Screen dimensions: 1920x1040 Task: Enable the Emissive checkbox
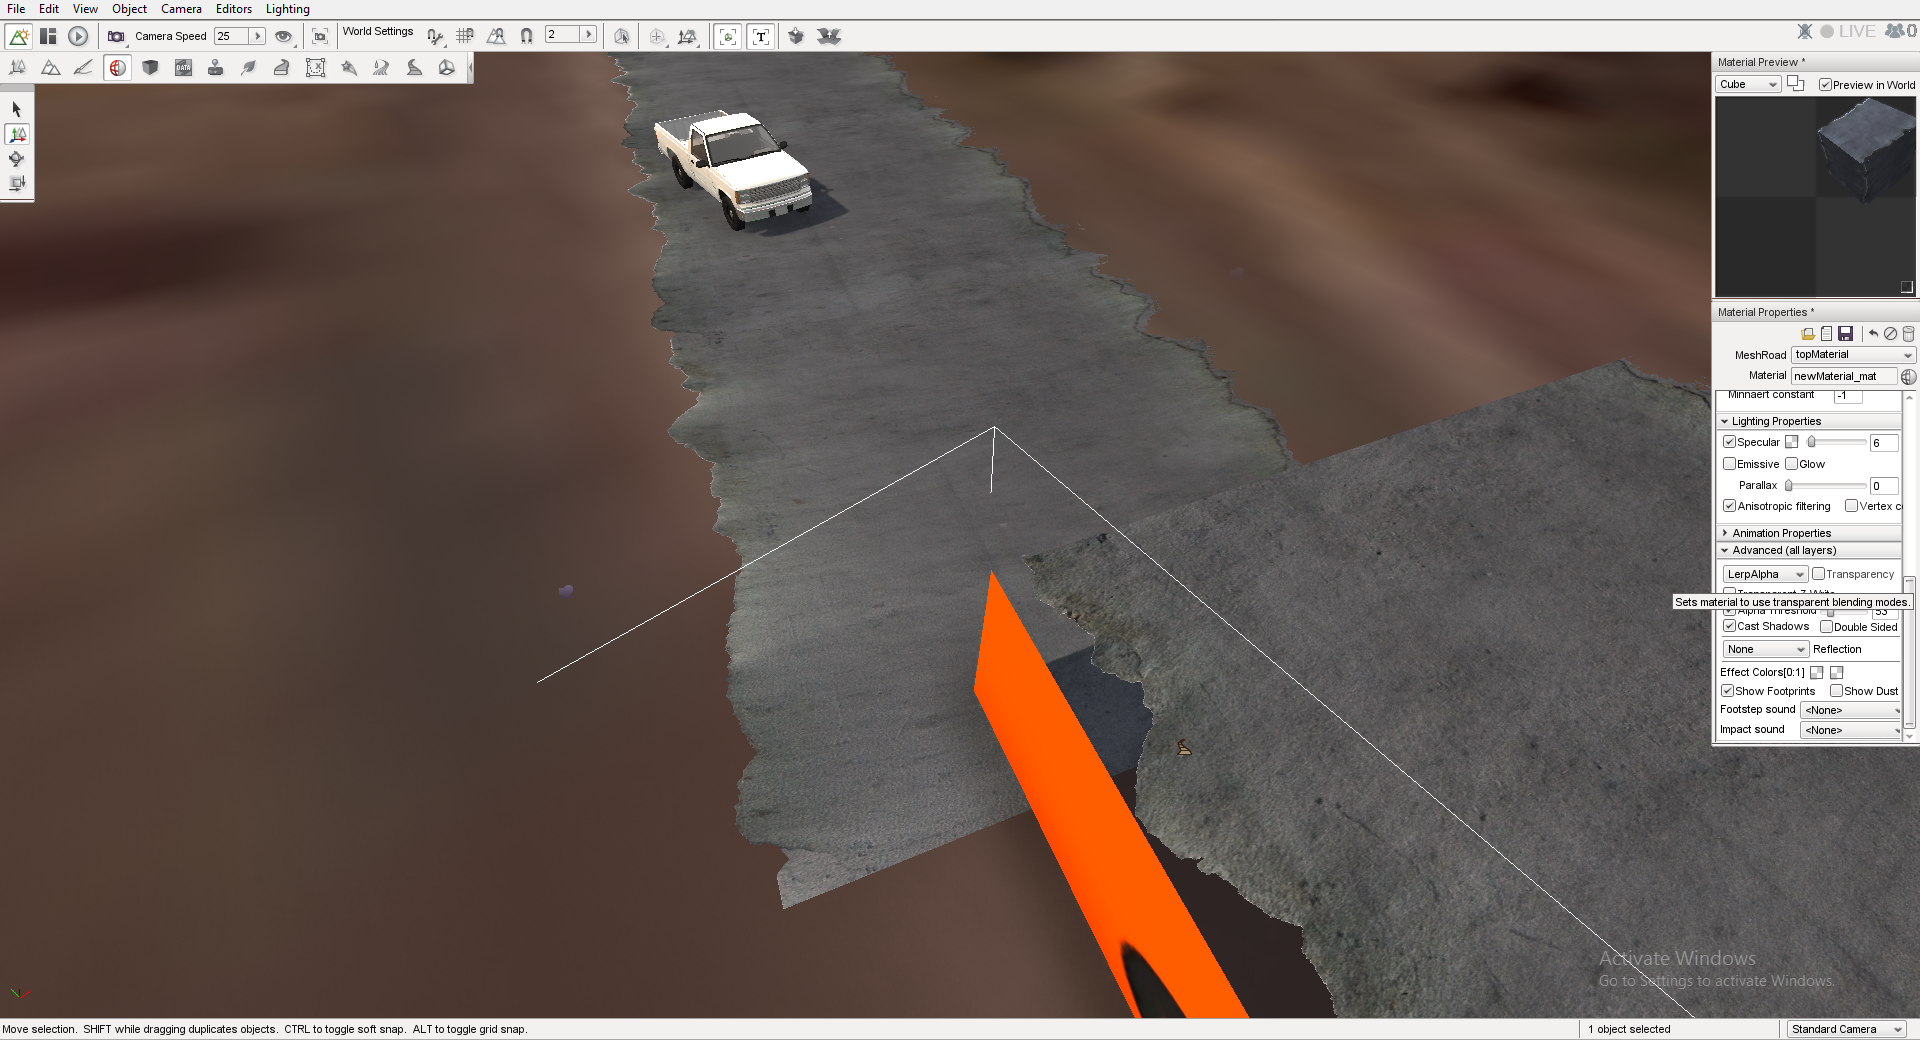tap(1729, 464)
